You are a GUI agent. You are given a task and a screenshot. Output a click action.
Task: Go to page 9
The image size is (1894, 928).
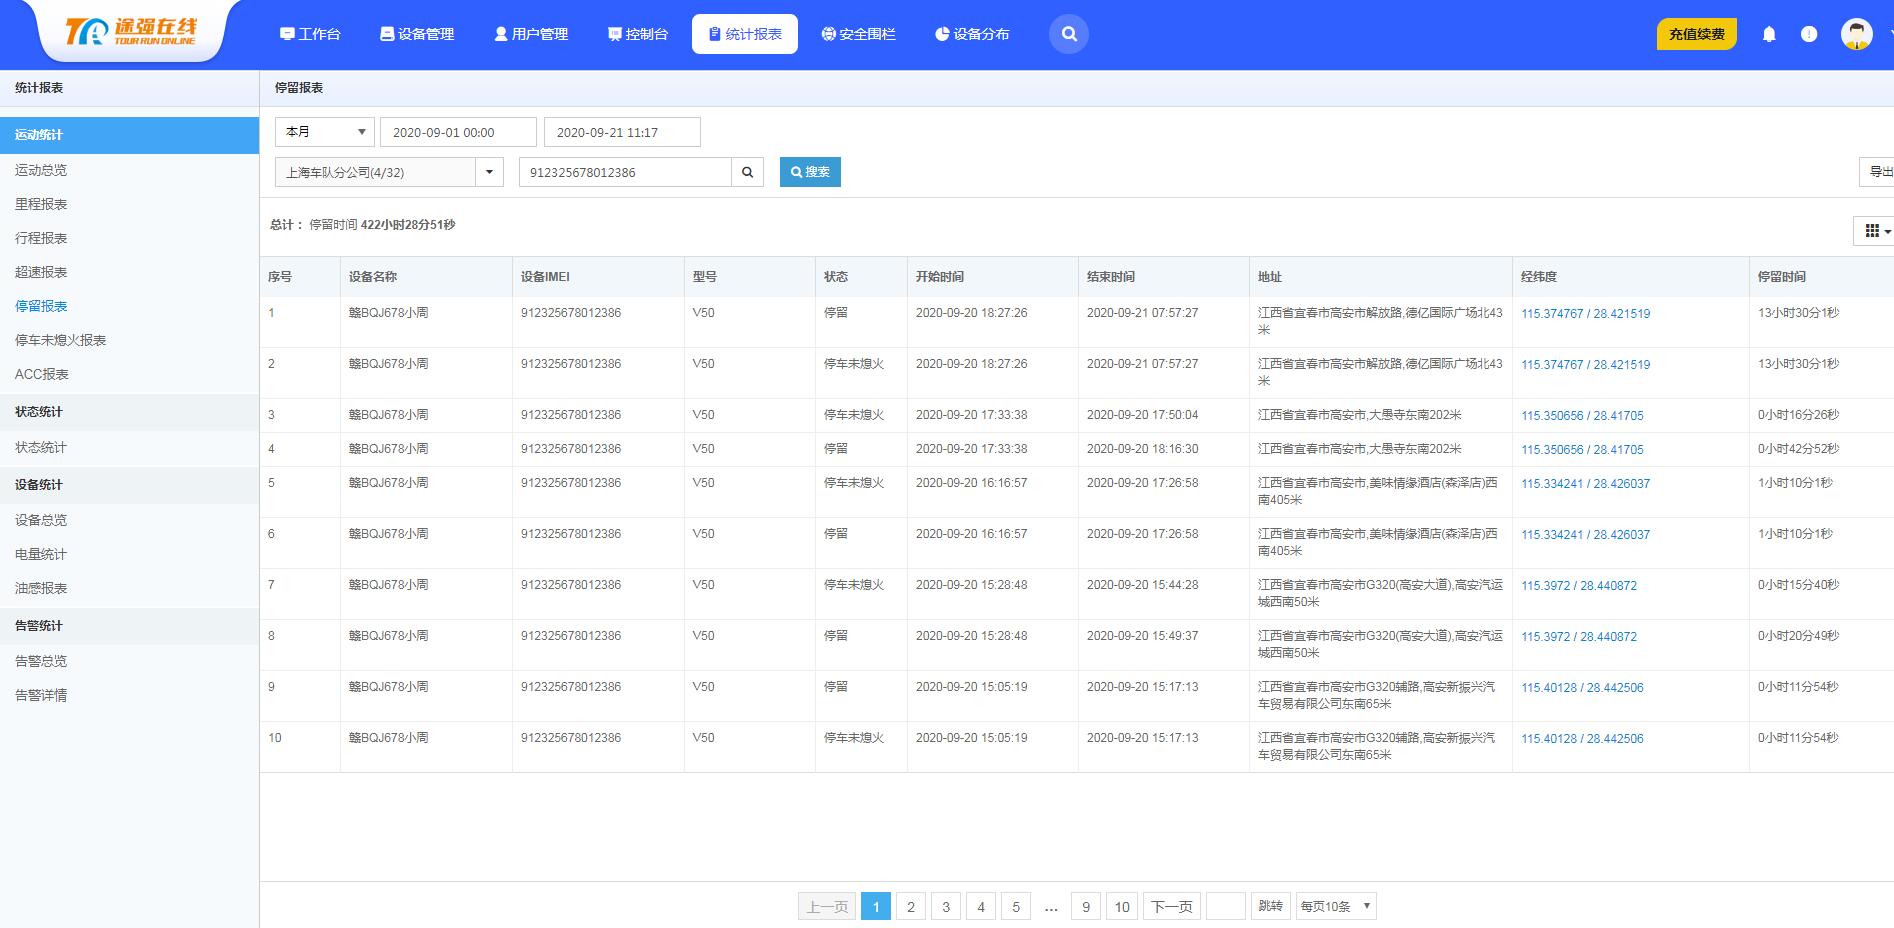point(1086,907)
